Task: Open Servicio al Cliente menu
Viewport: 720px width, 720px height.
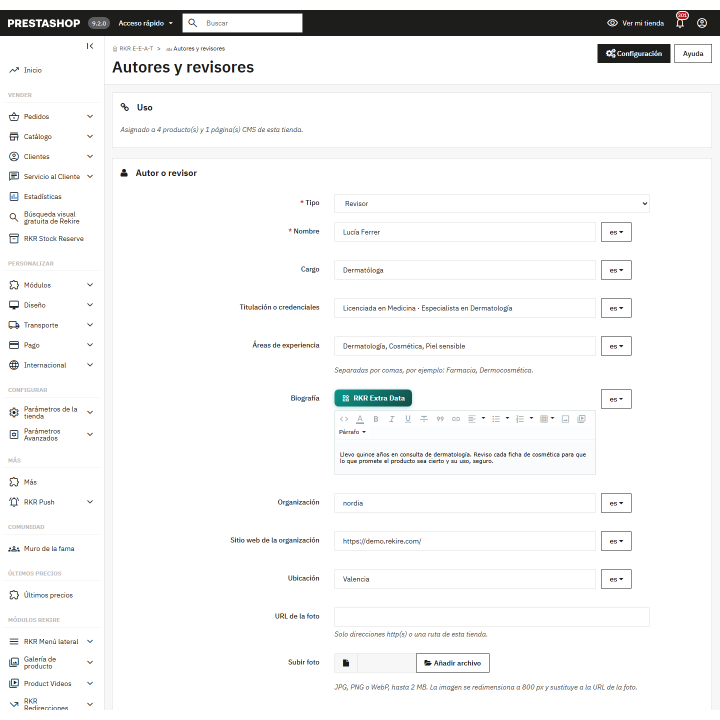Action: [x=51, y=176]
